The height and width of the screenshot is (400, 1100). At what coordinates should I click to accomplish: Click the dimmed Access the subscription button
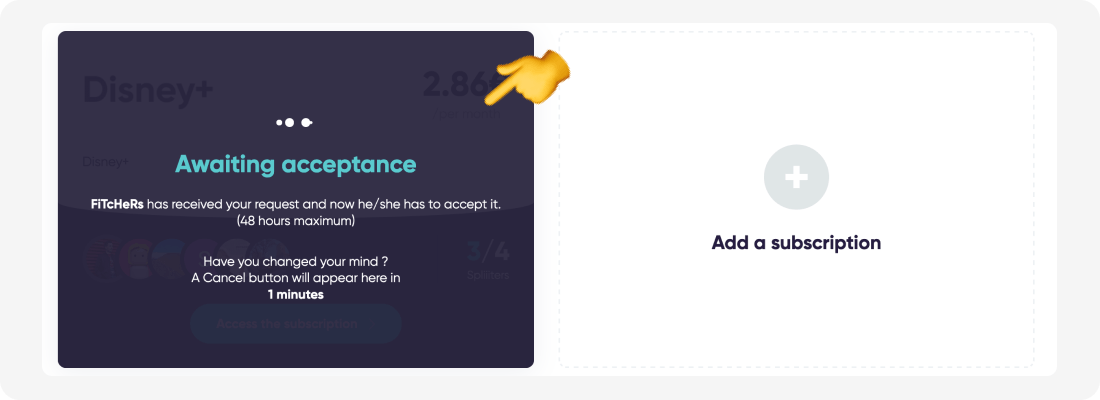pos(295,324)
